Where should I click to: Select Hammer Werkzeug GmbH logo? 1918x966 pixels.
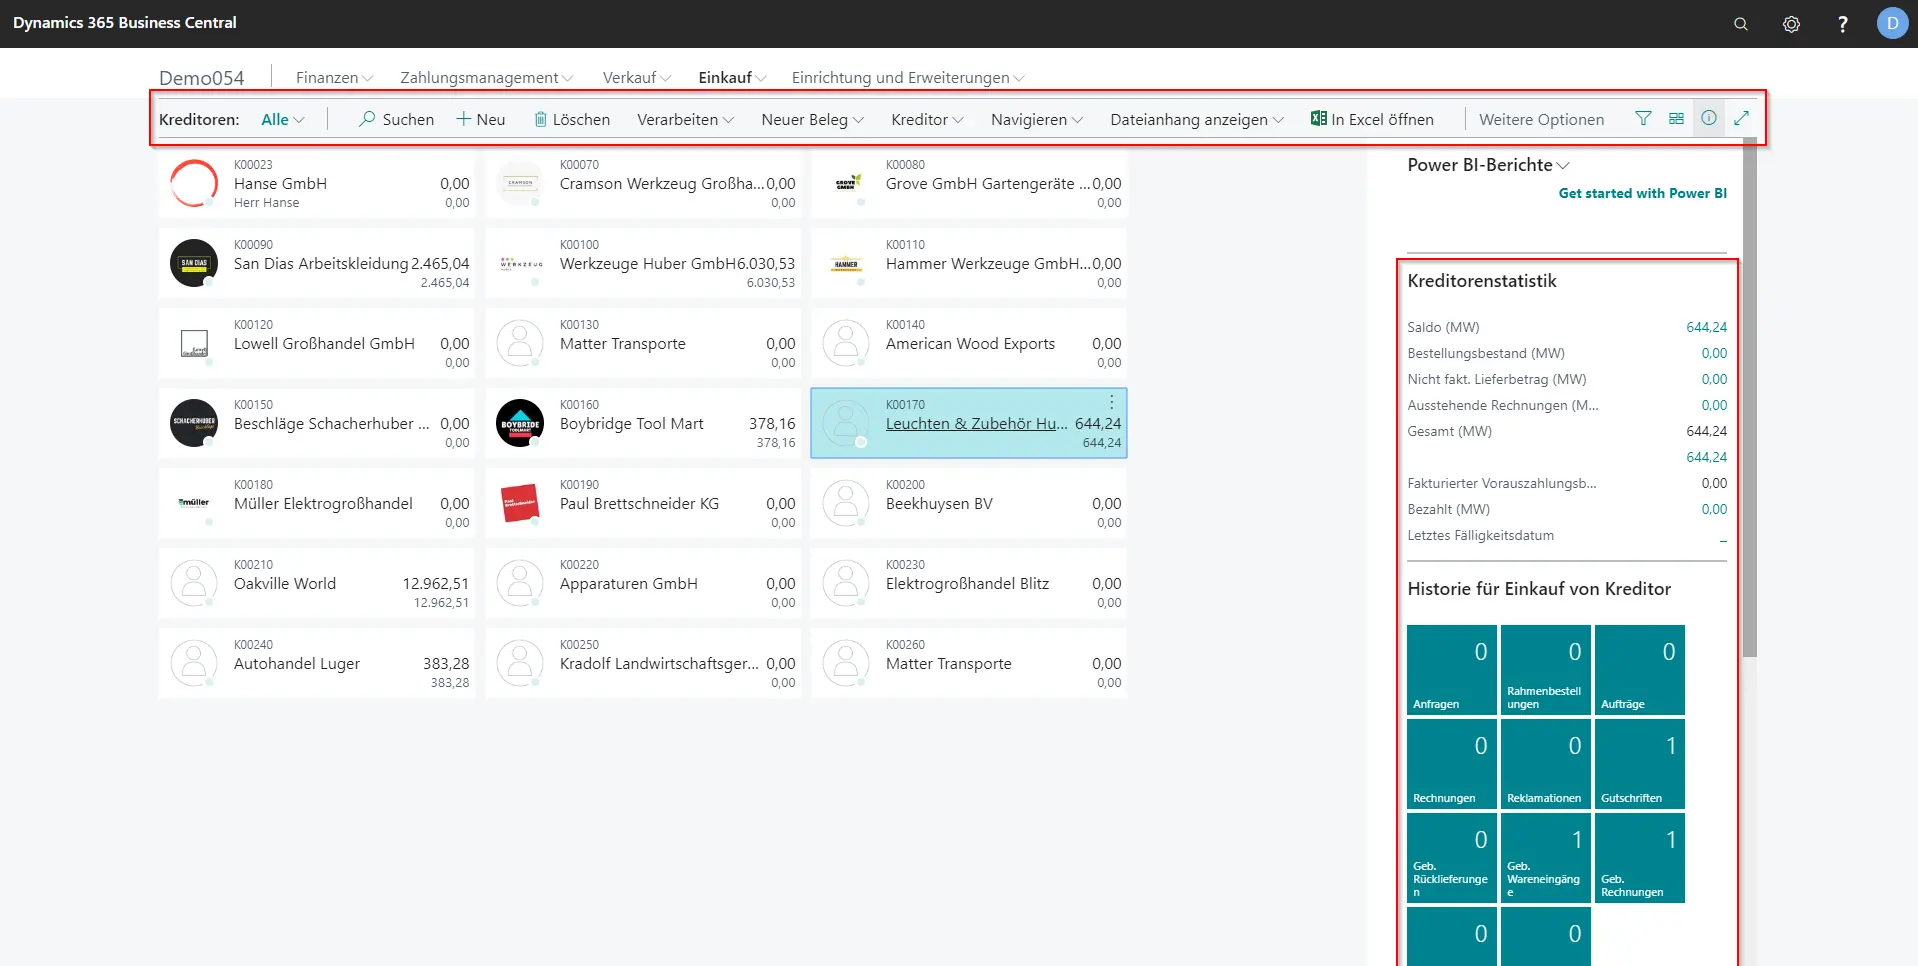[846, 263]
